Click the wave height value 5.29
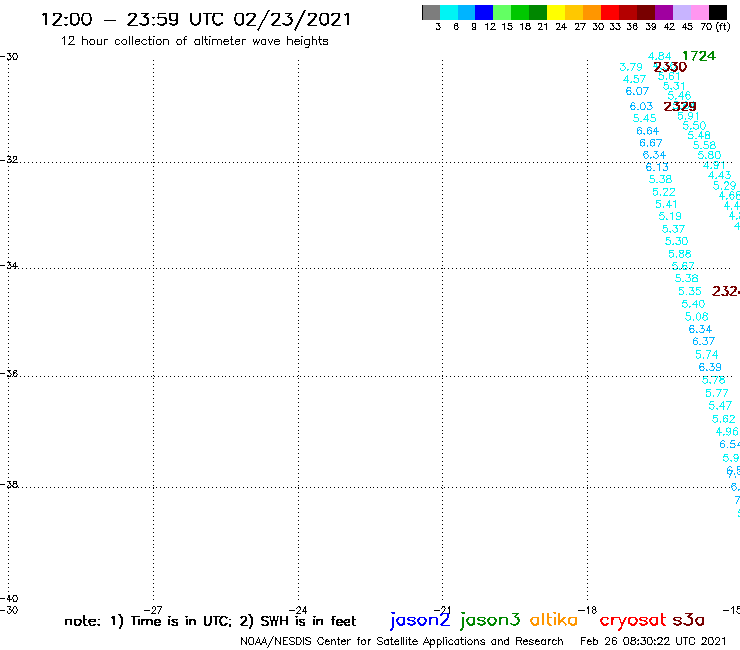This screenshot has width=740, height=650. [x=724, y=186]
